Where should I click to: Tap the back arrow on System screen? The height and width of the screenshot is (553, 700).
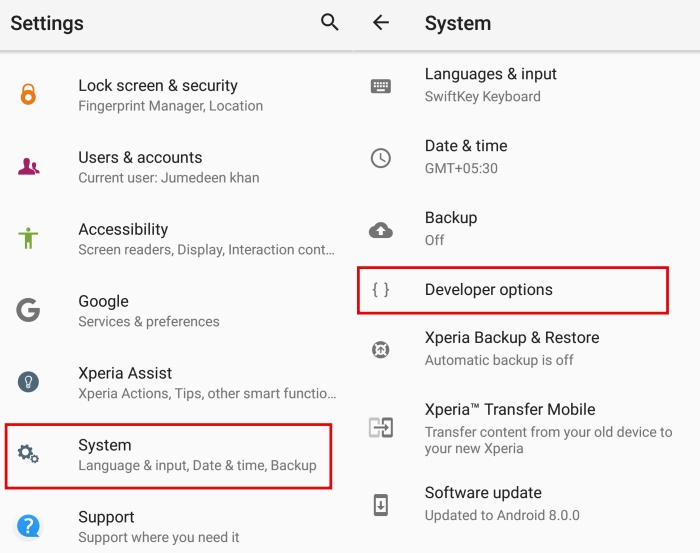point(381,22)
